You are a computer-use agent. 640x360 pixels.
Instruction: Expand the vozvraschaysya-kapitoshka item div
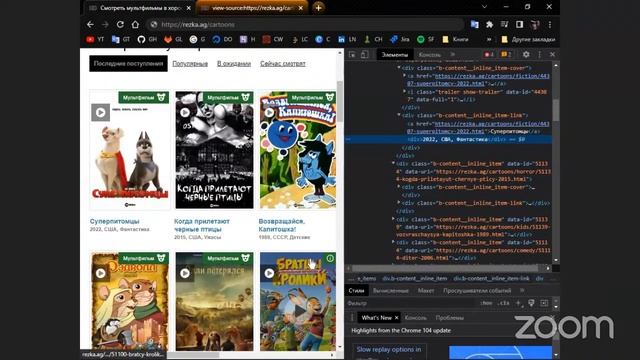(x=393, y=219)
